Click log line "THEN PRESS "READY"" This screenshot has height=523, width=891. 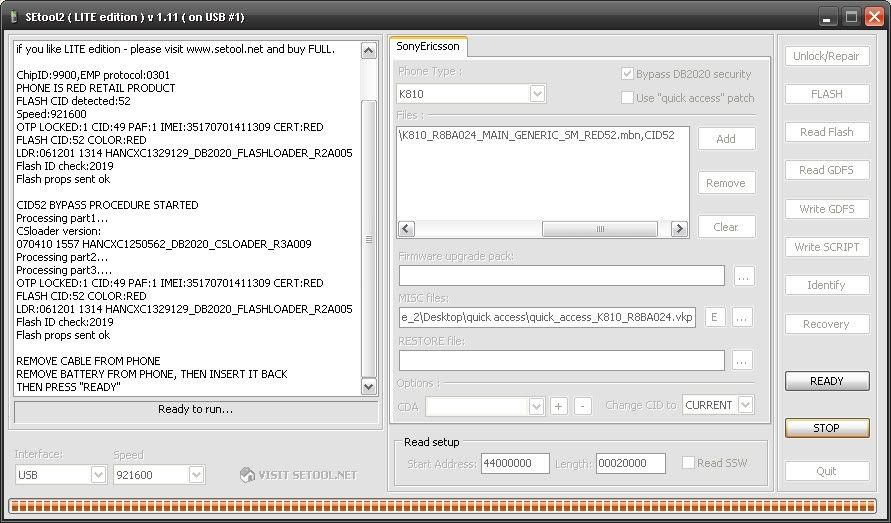(68, 387)
